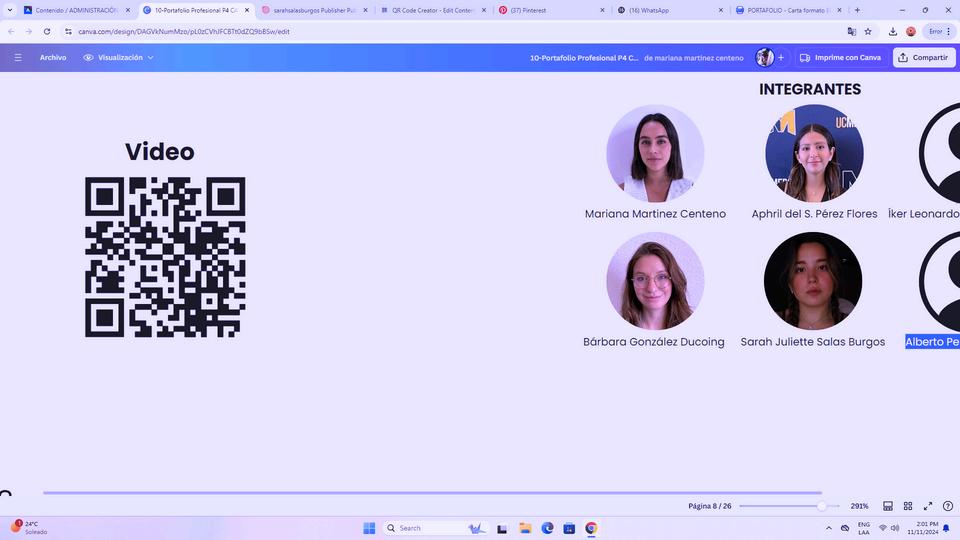Switch to the PORTAFOLIO - Carta formato tab

789,10
